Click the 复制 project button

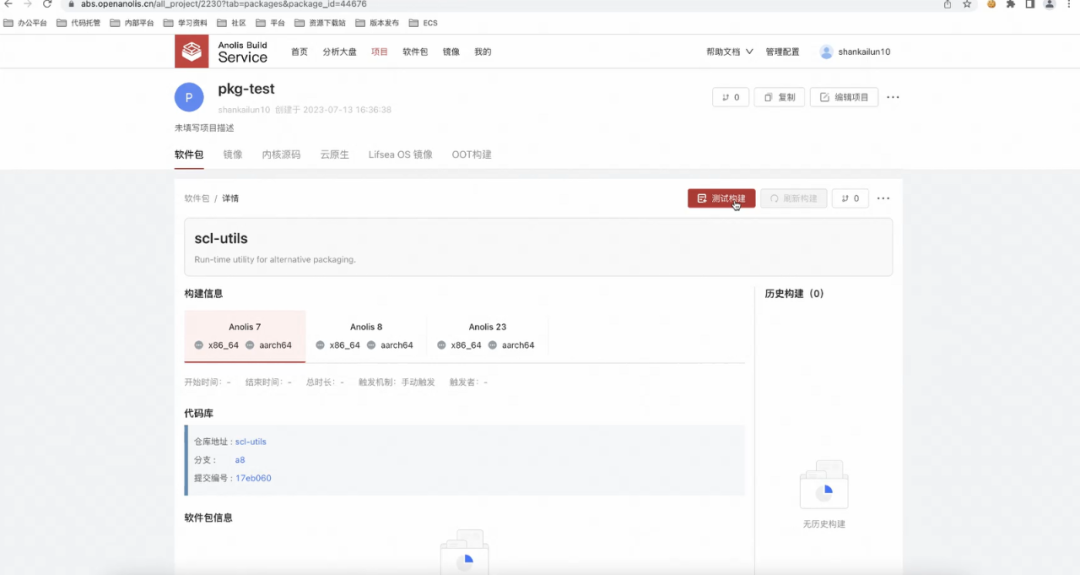[x=779, y=97]
